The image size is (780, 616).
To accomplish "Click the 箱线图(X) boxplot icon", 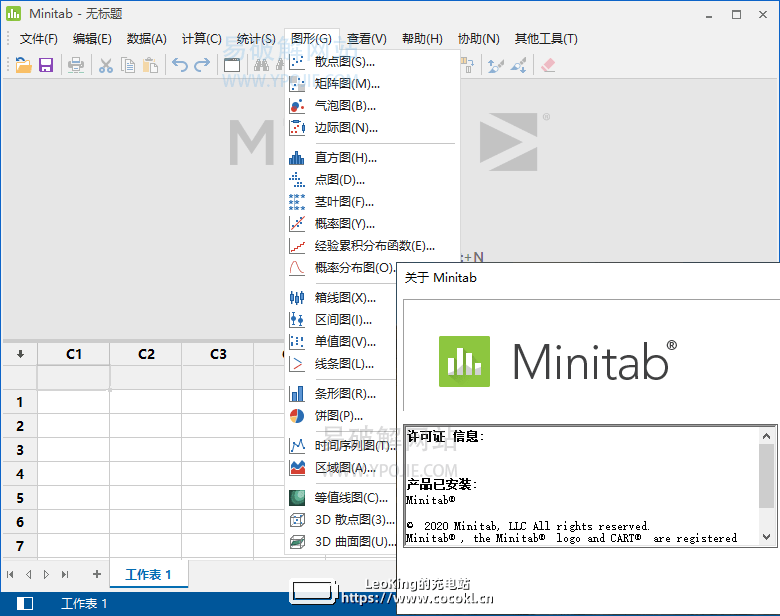I will click(x=297, y=298).
